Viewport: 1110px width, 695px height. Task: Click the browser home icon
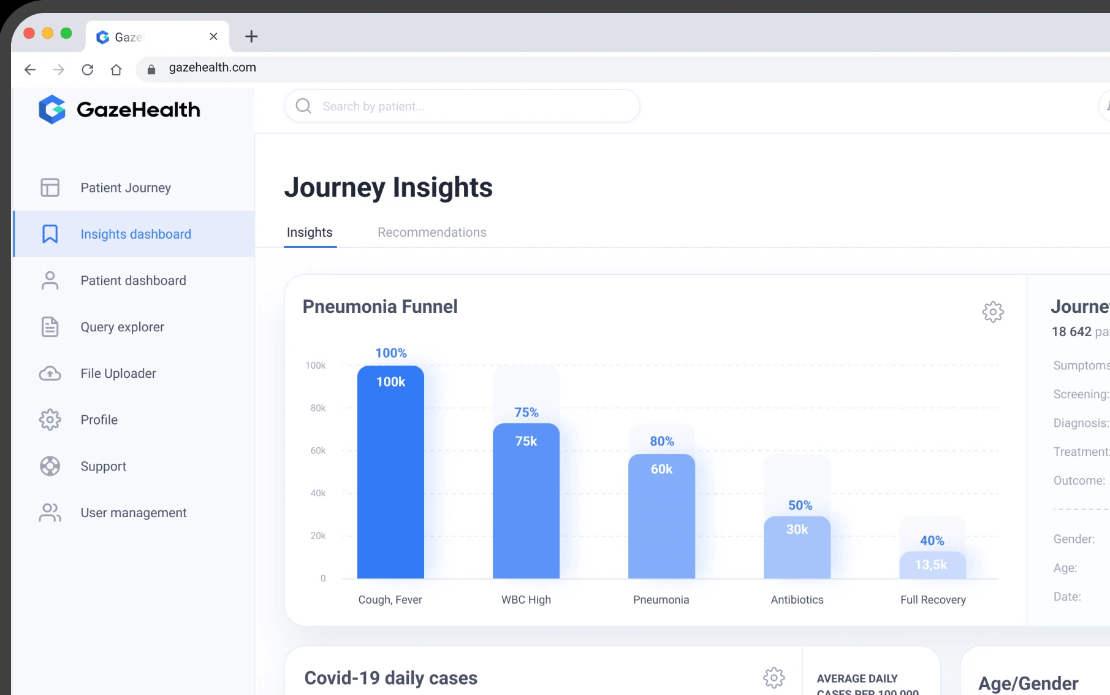(116, 69)
